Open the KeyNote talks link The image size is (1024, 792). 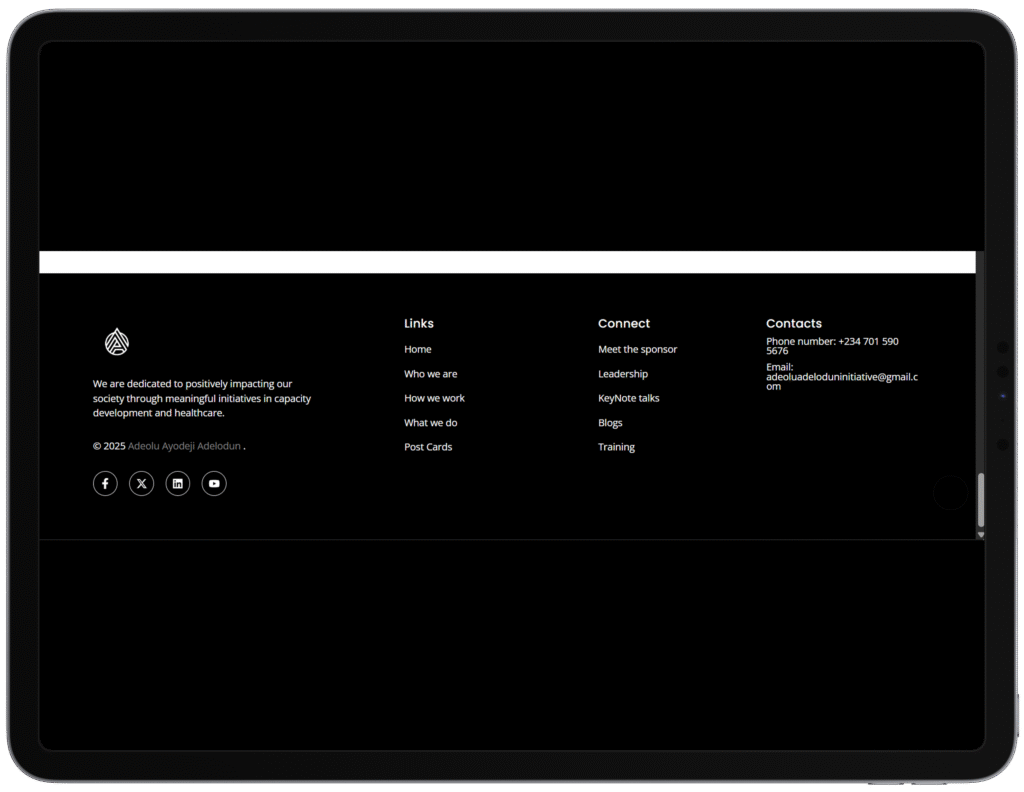point(628,398)
